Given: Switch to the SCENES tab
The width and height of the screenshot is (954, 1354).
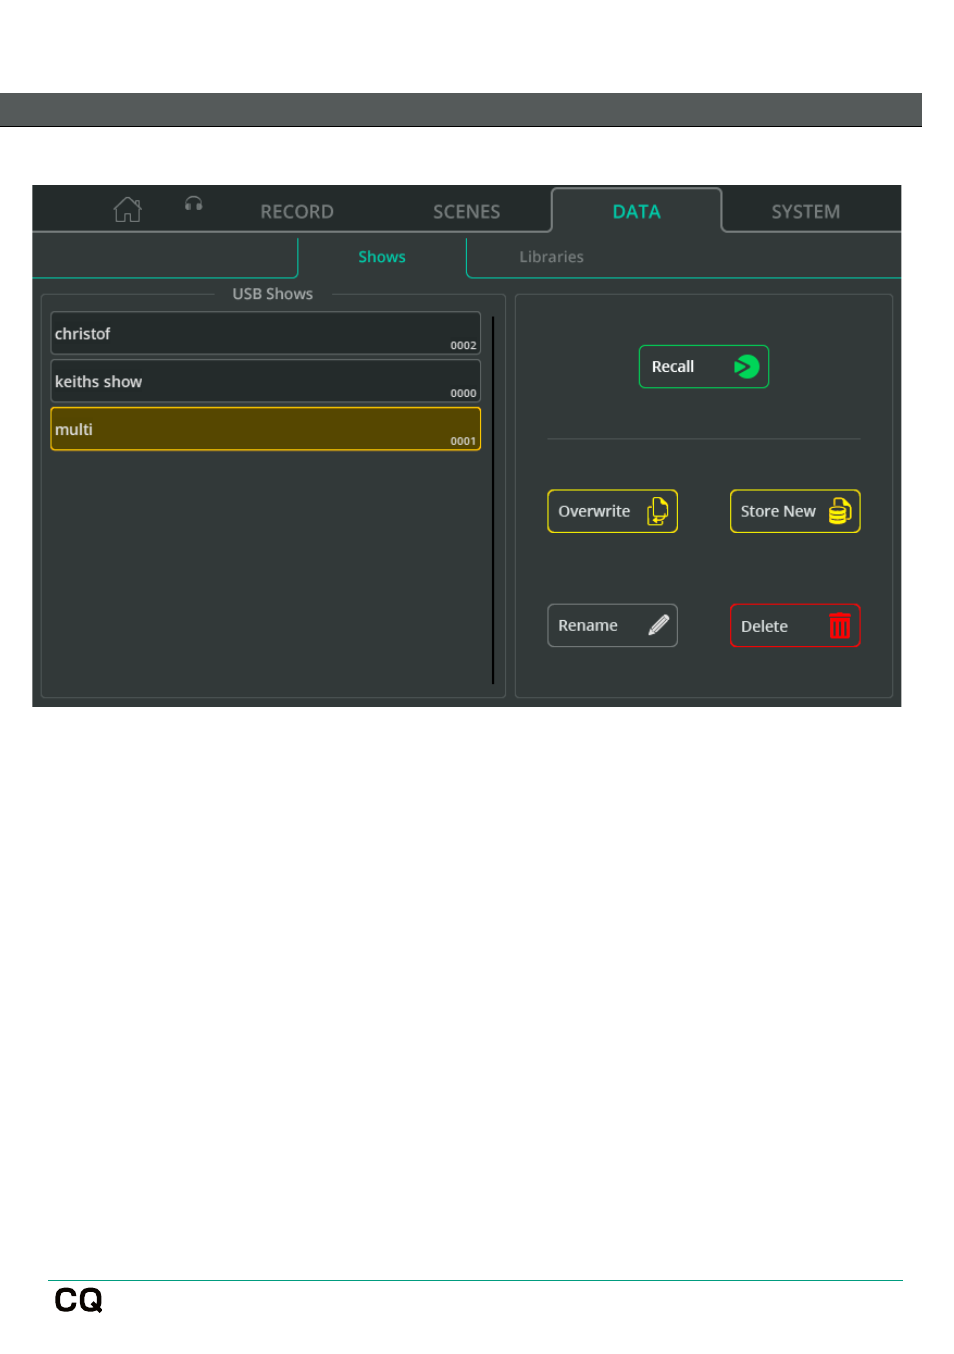Looking at the screenshot, I should coord(466,212).
